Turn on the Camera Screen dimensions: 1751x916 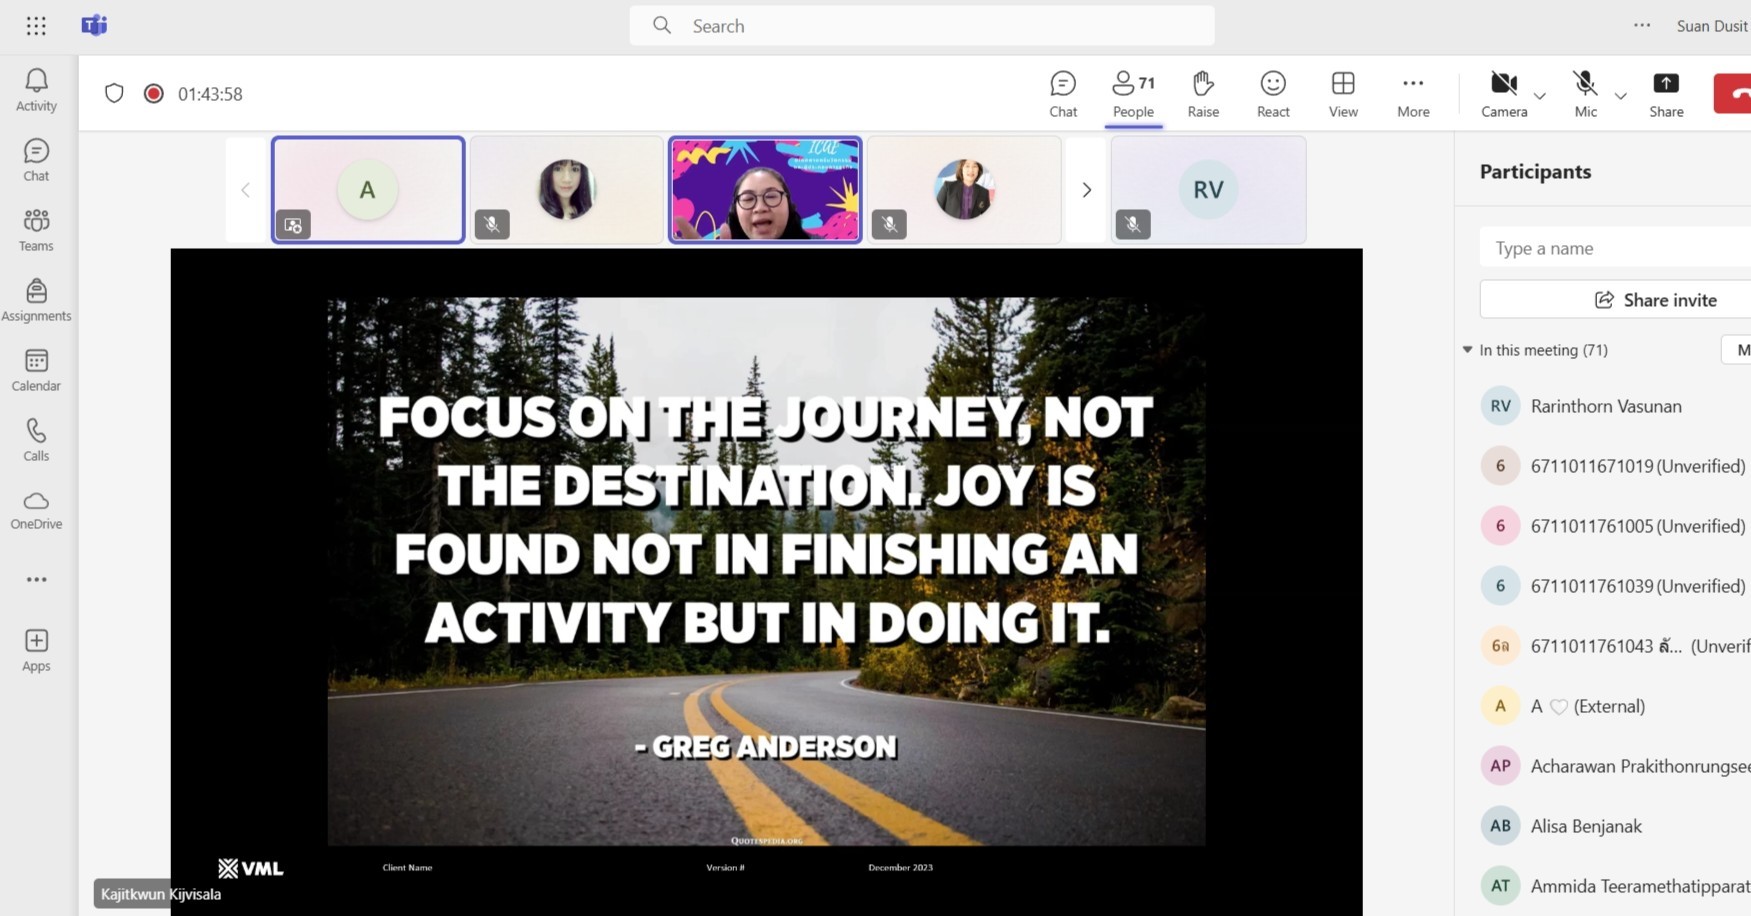tap(1503, 94)
